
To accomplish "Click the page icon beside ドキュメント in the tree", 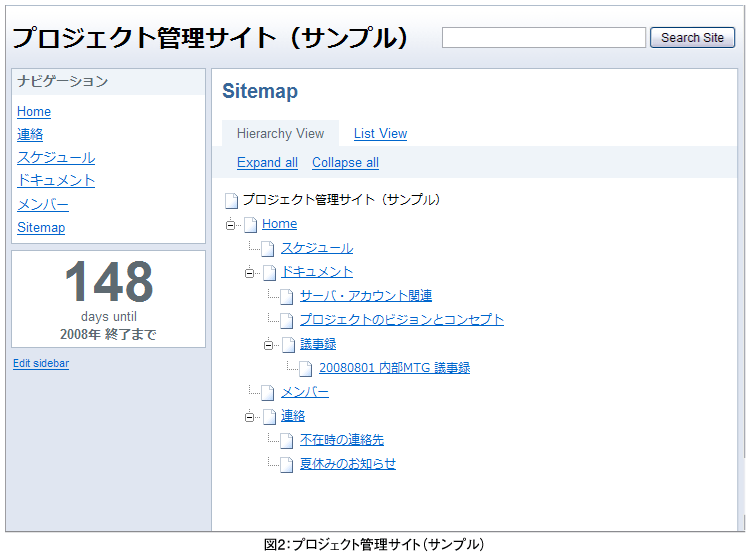I will pyautogui.click(x=270, y=273).
